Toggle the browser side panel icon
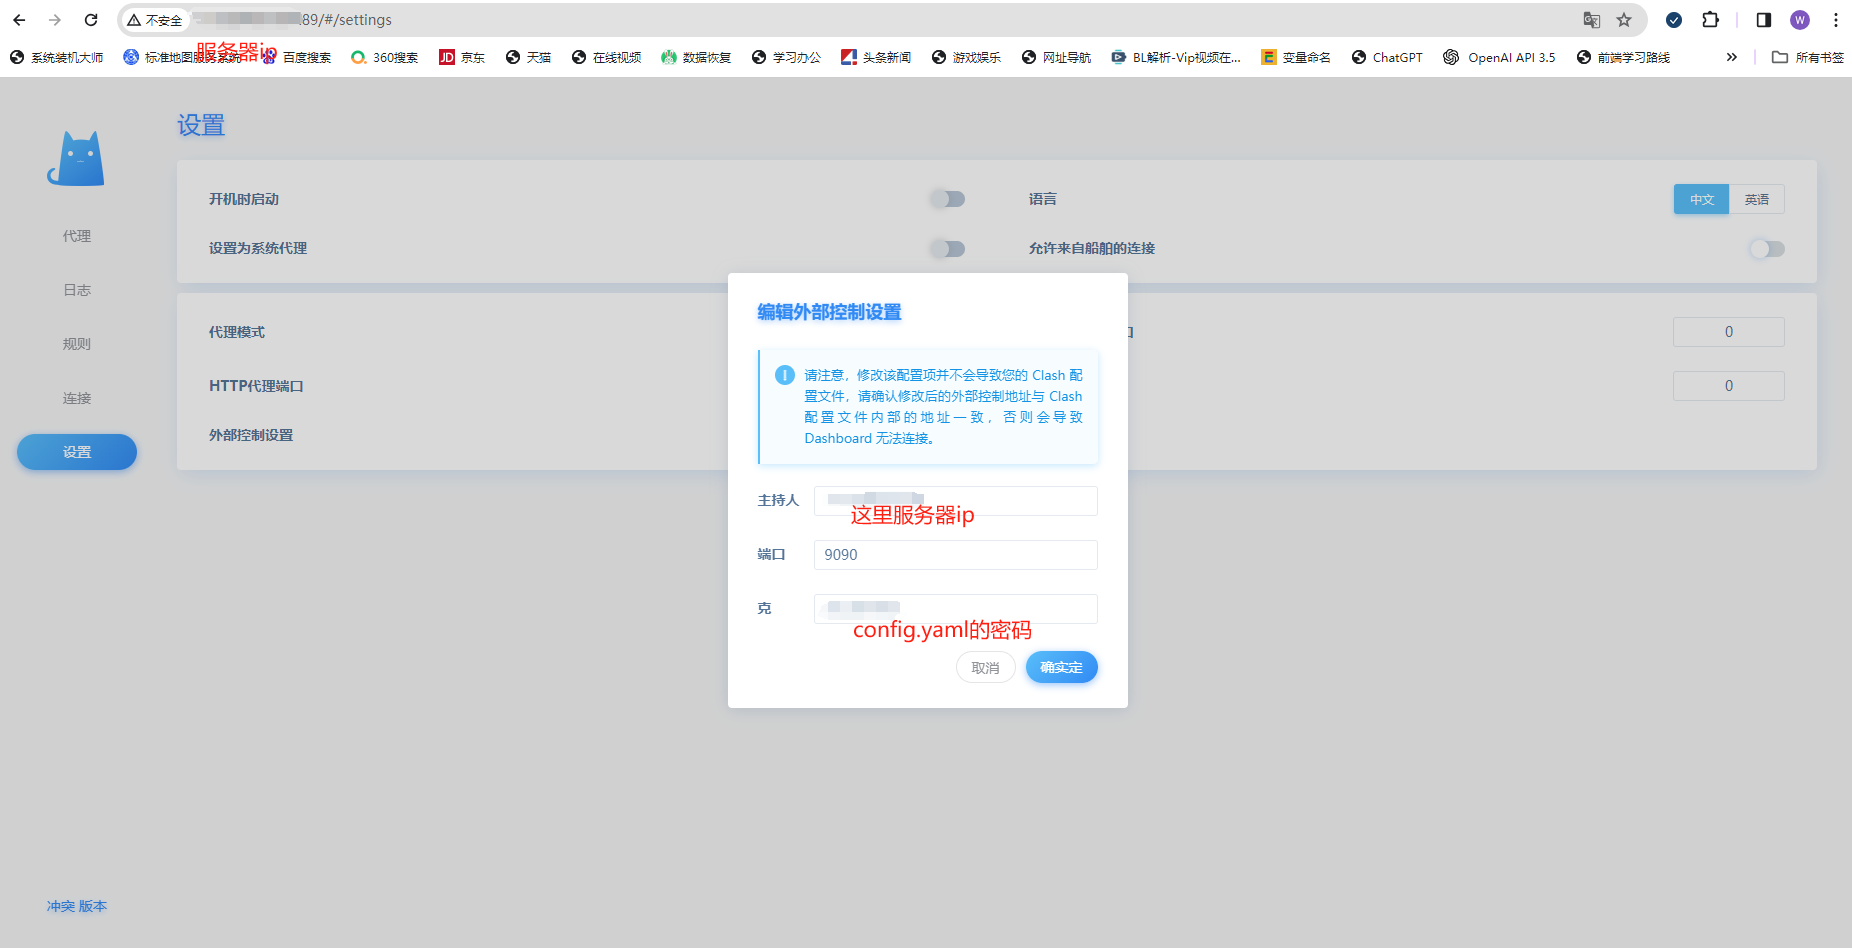Image resolution: width=1852 pixels, height=948 pixels. (1763, 20)
